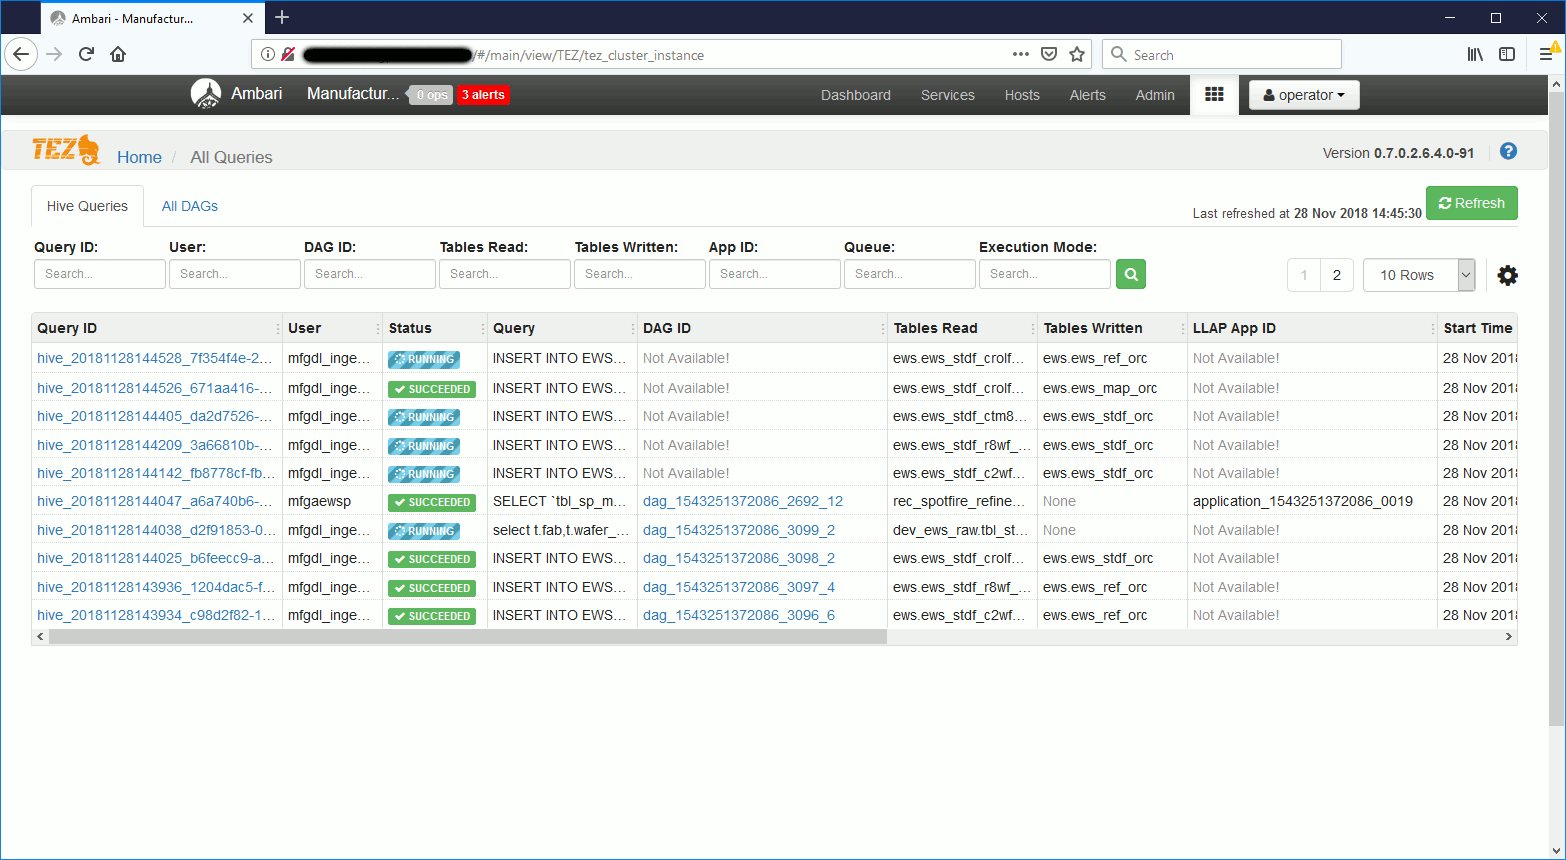Click the Query ID search field
The height and width of the screenshot is (860, 1566).
(100, 274)
